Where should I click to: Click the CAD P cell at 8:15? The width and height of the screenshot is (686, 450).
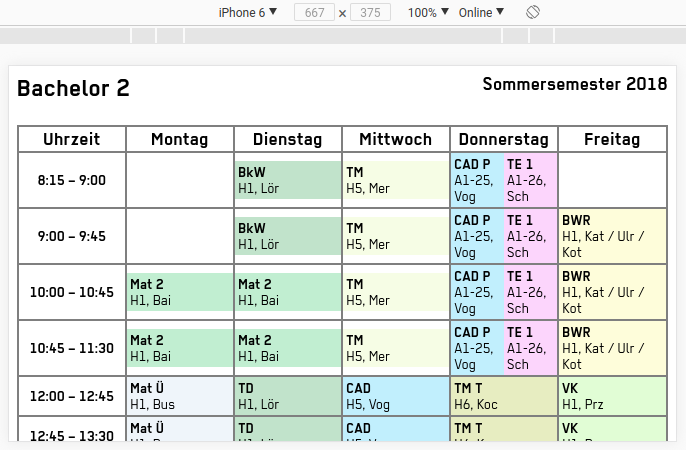[475, 180]
